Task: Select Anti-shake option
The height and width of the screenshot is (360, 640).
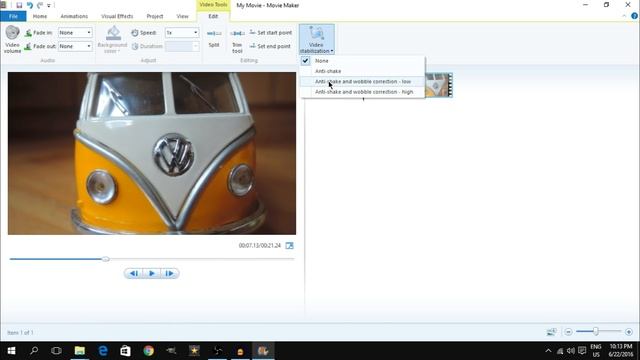Action: pos(362,71)
